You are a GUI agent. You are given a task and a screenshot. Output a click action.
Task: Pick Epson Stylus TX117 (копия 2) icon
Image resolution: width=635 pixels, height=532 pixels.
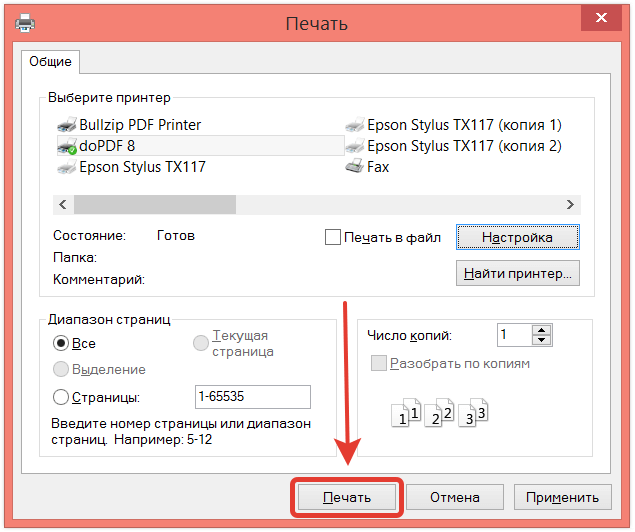355,146
